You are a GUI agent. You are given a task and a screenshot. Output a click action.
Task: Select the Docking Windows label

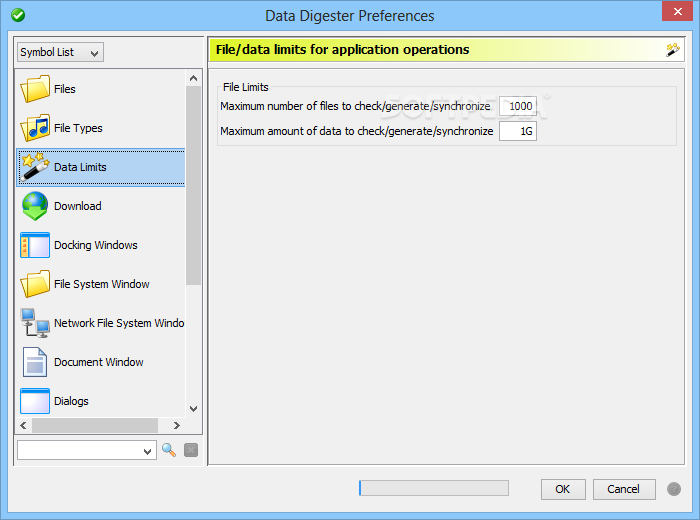pyautogui.click(x=96, y=245)
